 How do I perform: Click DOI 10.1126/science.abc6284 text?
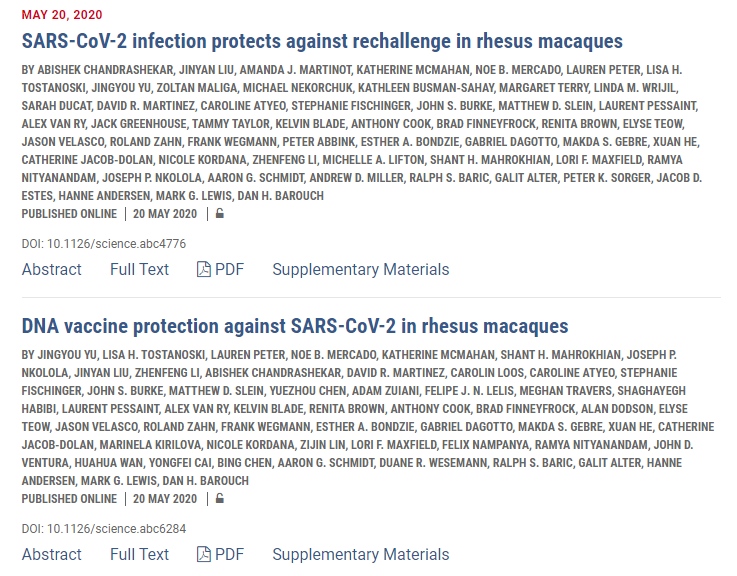104,528
